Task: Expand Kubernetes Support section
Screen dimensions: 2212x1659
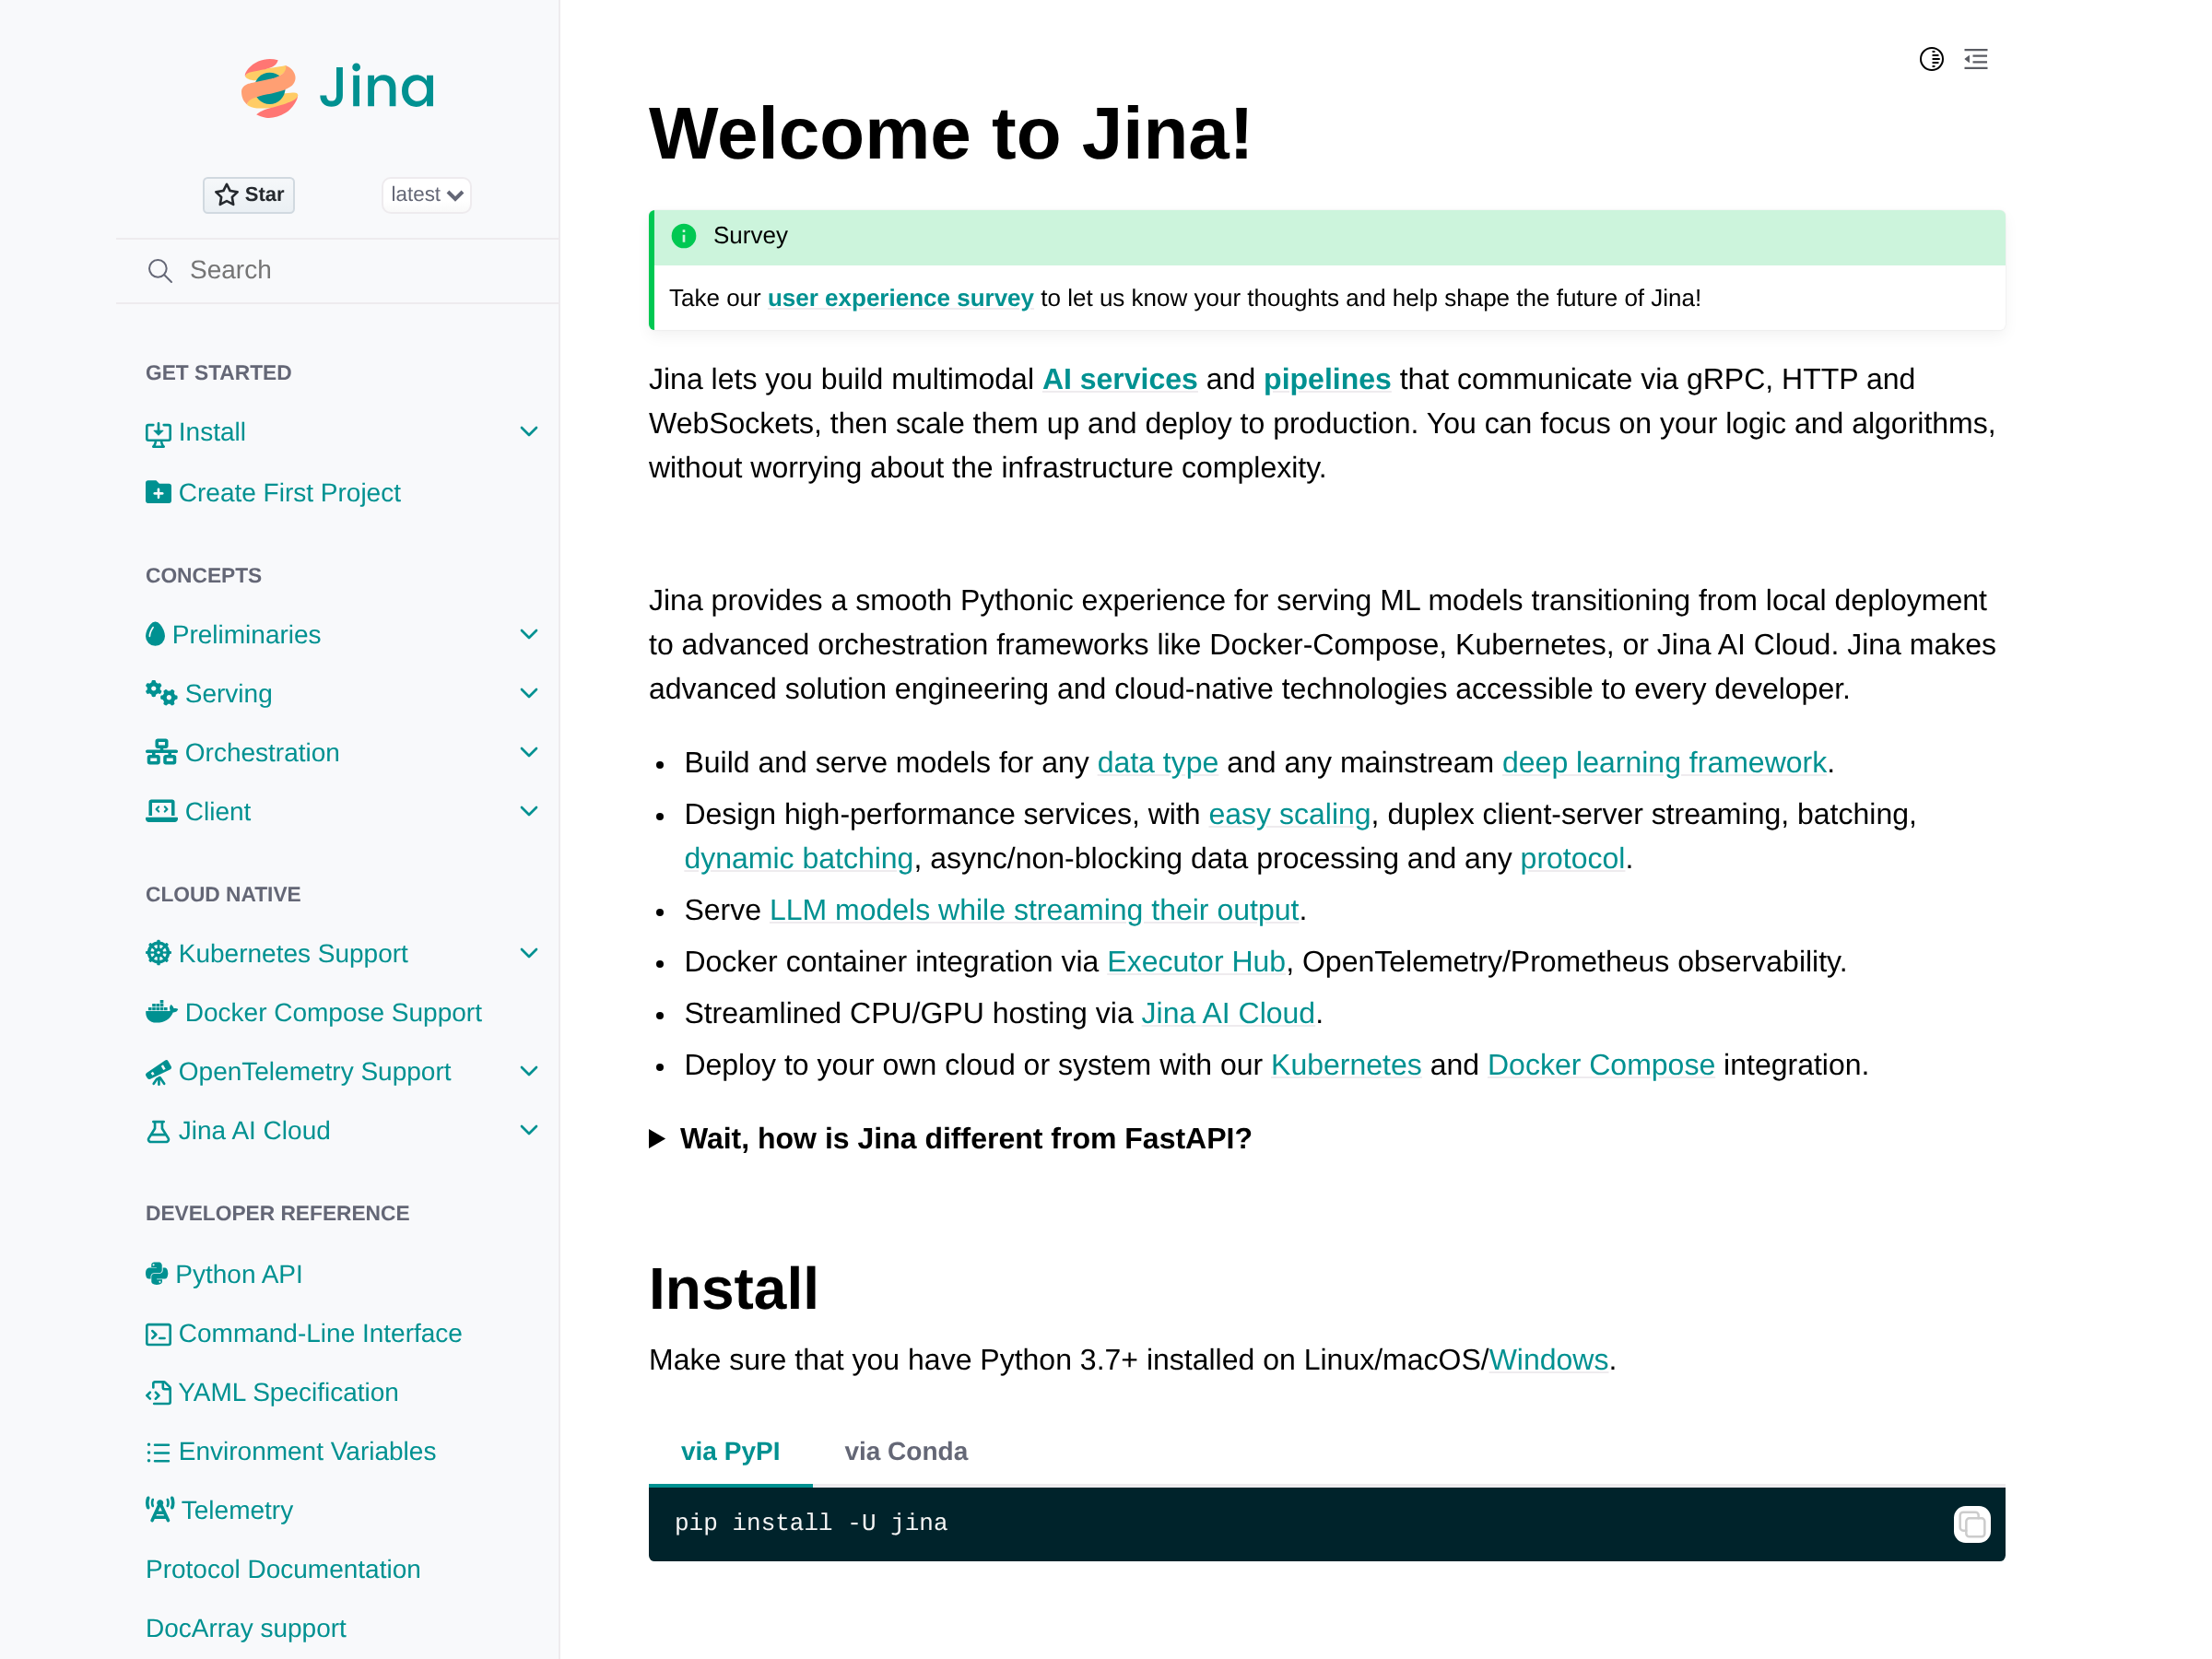Action: pyautogui.click(x=529, y=953)
